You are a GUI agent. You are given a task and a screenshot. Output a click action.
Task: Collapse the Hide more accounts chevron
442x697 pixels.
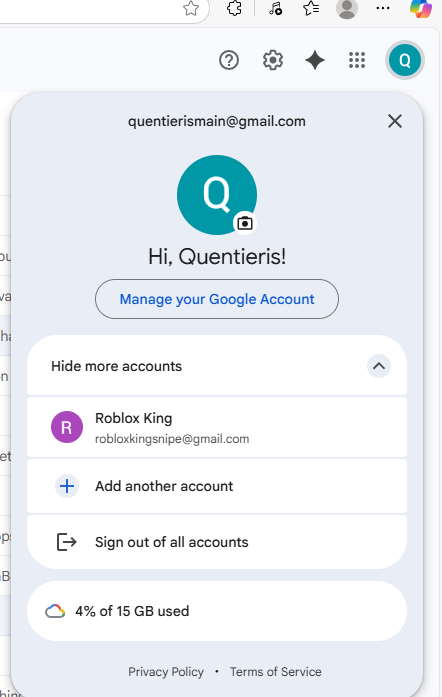pos(379,366)
